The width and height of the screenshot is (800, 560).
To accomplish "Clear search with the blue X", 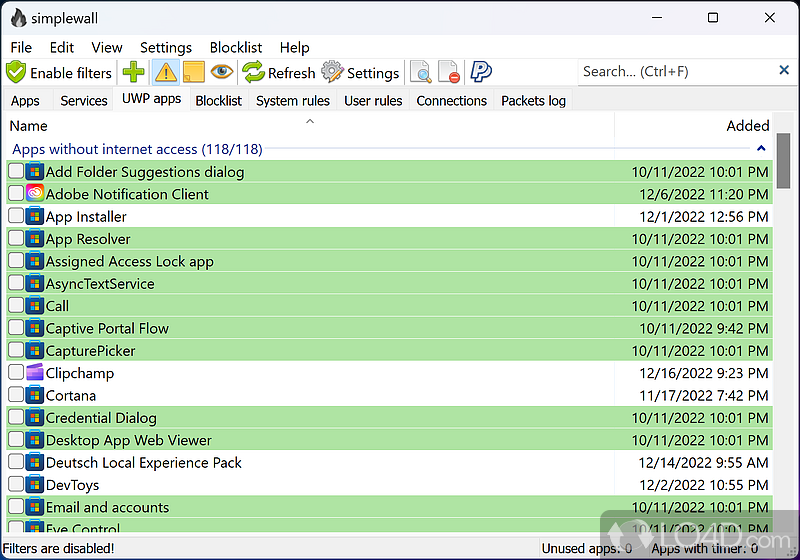I will tap(784, 70).
